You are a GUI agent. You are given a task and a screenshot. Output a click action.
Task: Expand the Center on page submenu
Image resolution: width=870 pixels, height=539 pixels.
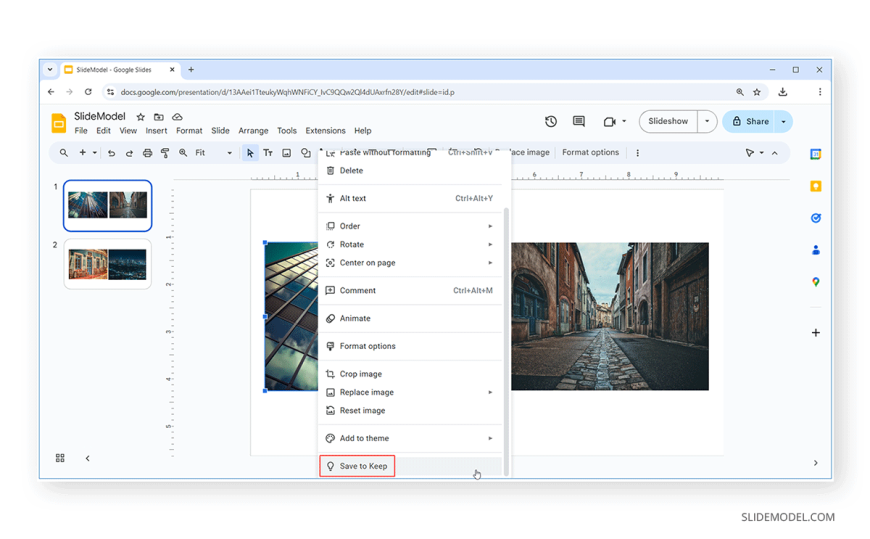[x=411, y=263]
